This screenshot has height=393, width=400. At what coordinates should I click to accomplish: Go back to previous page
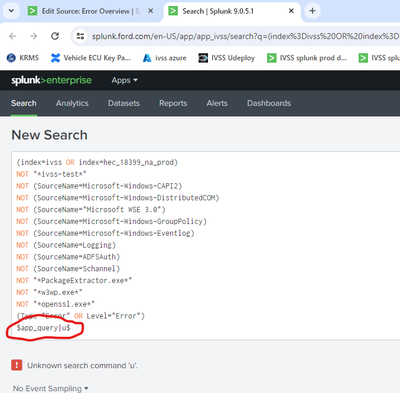[x=13, y=36]
